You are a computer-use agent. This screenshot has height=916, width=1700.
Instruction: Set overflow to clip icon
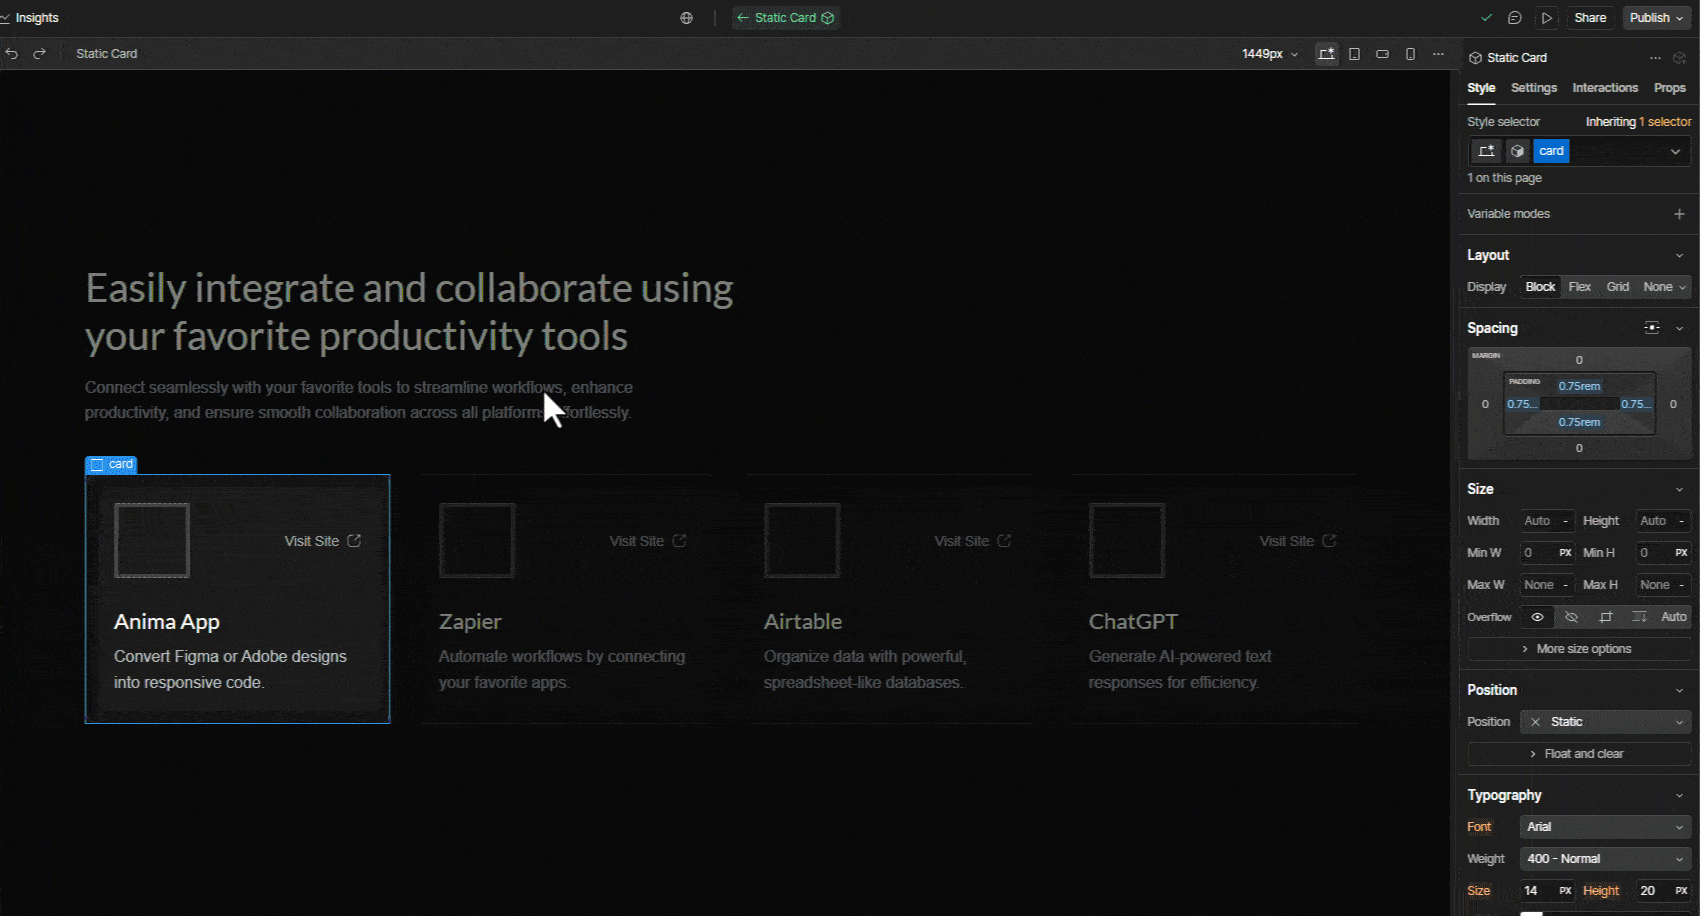click(x=1605, y=617)
